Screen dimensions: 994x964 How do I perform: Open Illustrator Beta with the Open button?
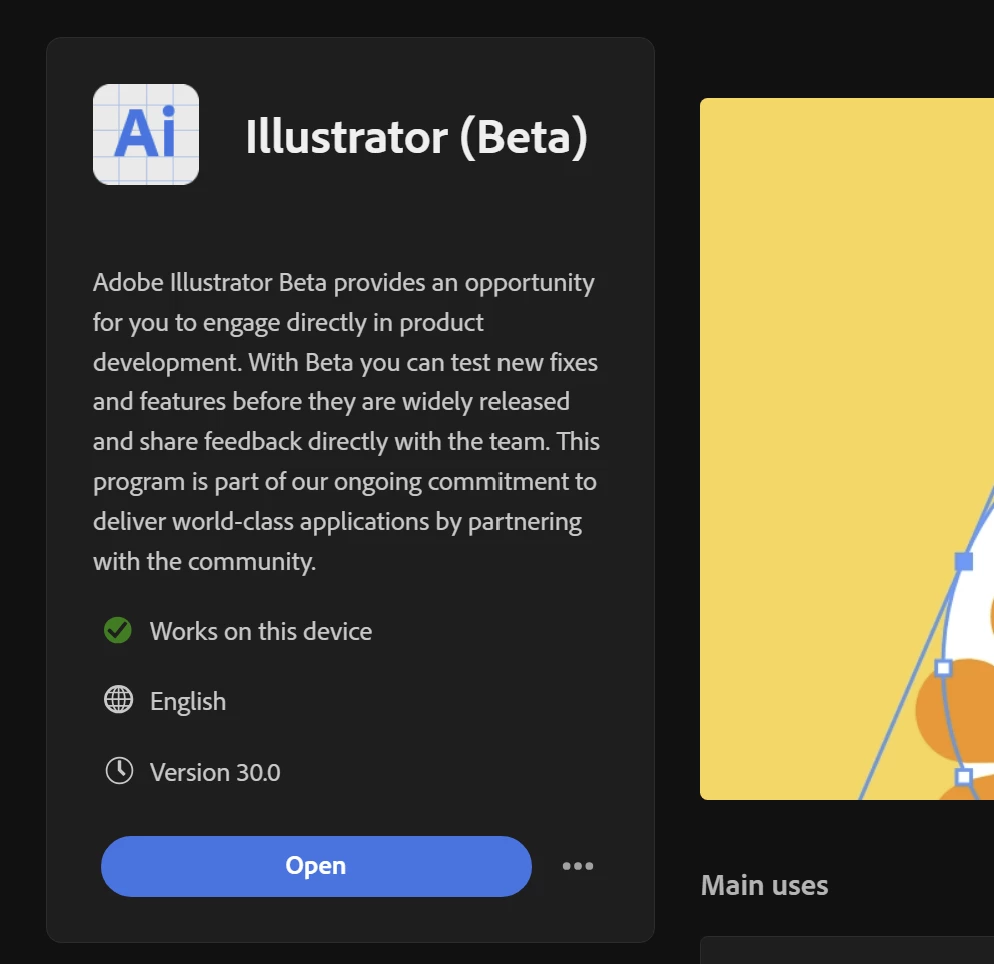[316, 866]
